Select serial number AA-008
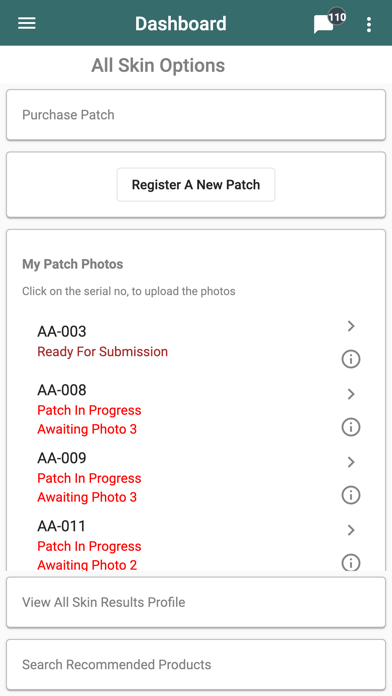392x696 pixels. pyautogui.click(x=62, y=390)
